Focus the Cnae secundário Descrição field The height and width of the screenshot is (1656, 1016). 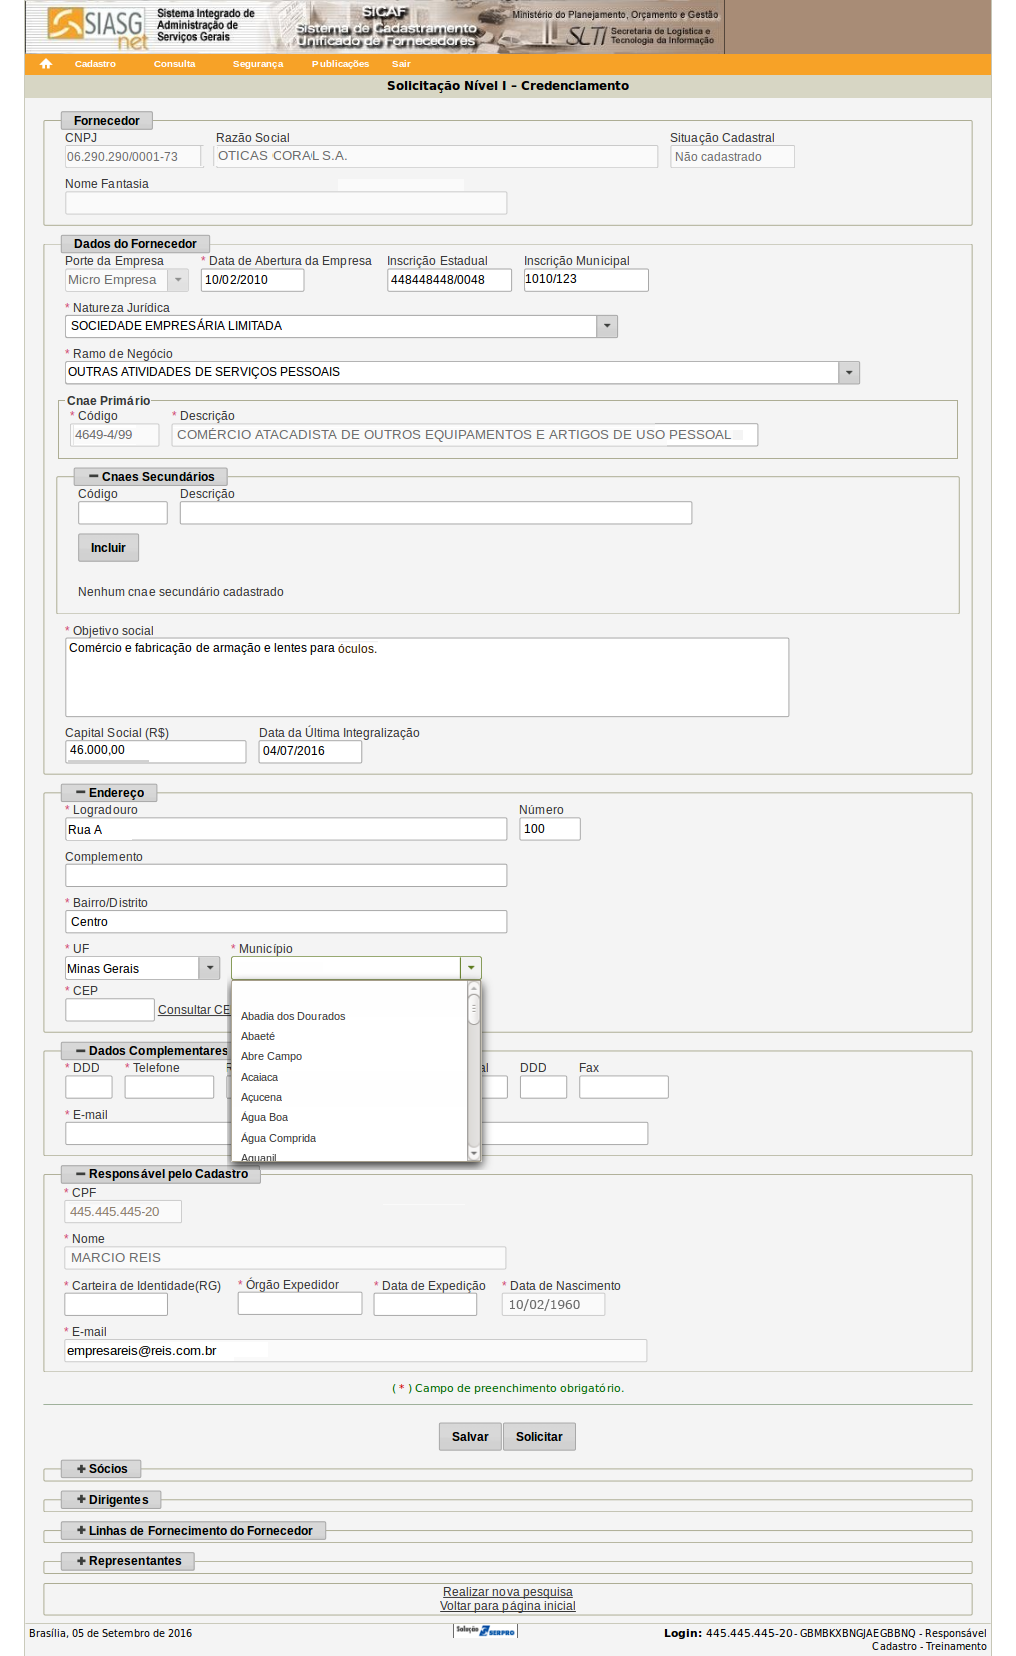[436, 513]
